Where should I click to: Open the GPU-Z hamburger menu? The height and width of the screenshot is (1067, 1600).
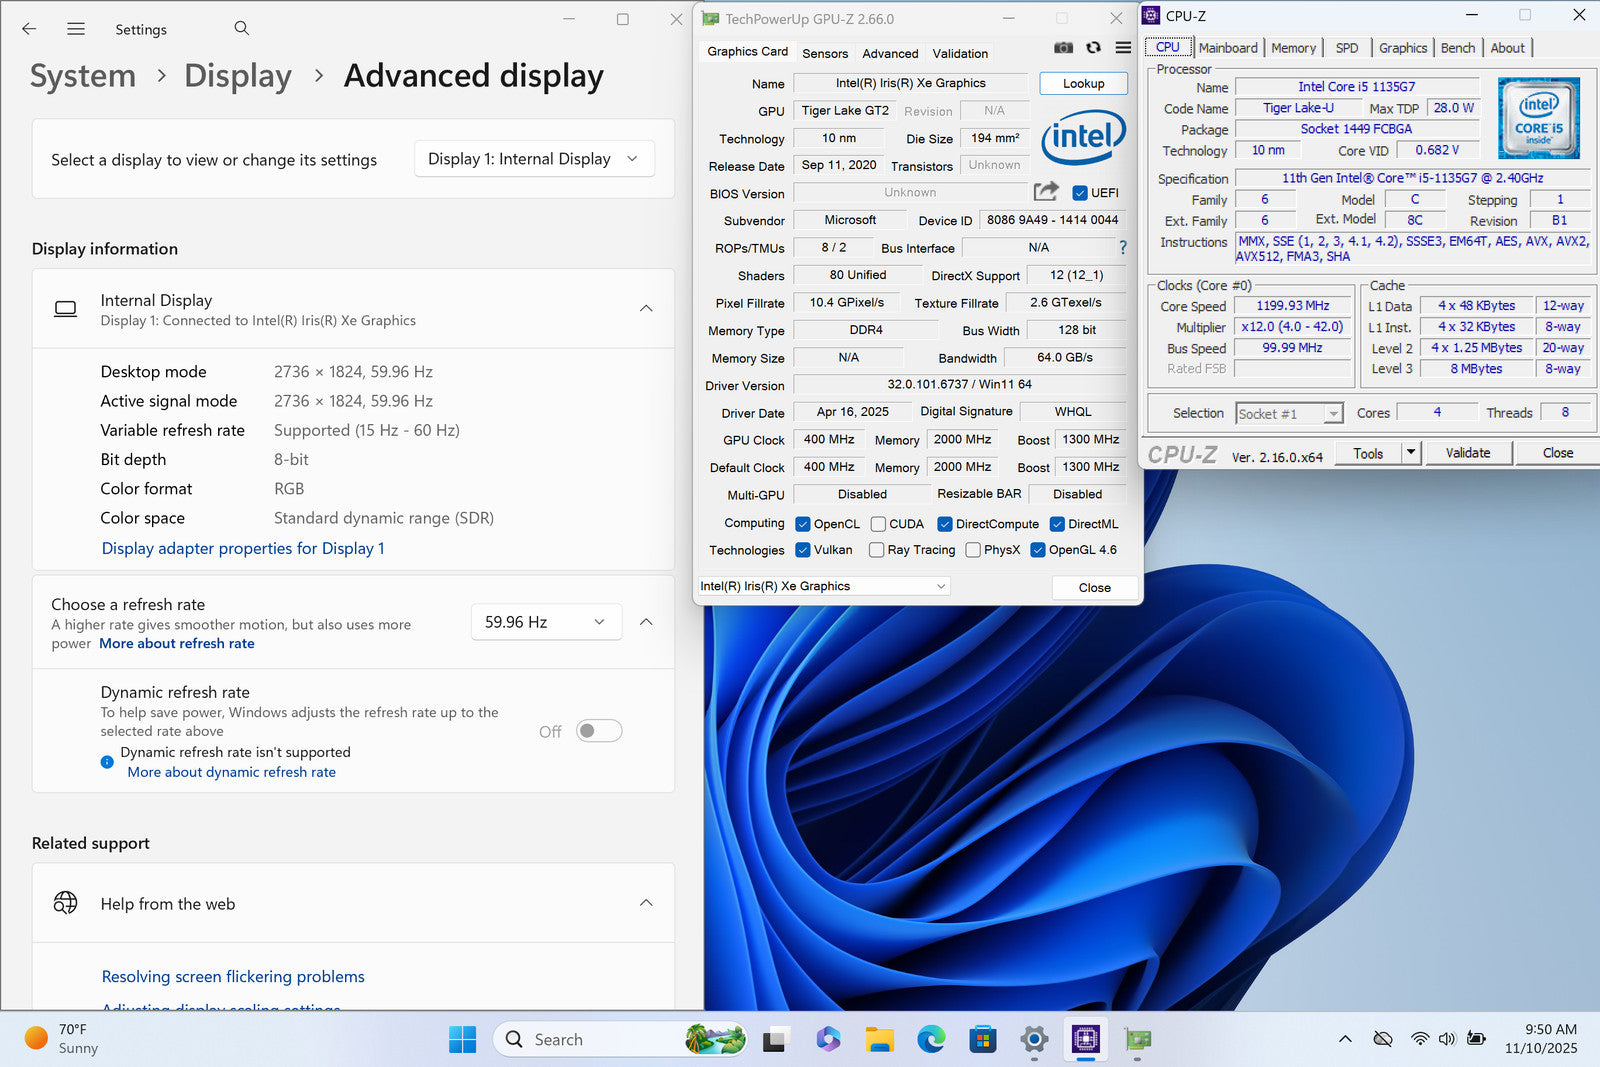pyautogui.click(x=1123, y=48)
